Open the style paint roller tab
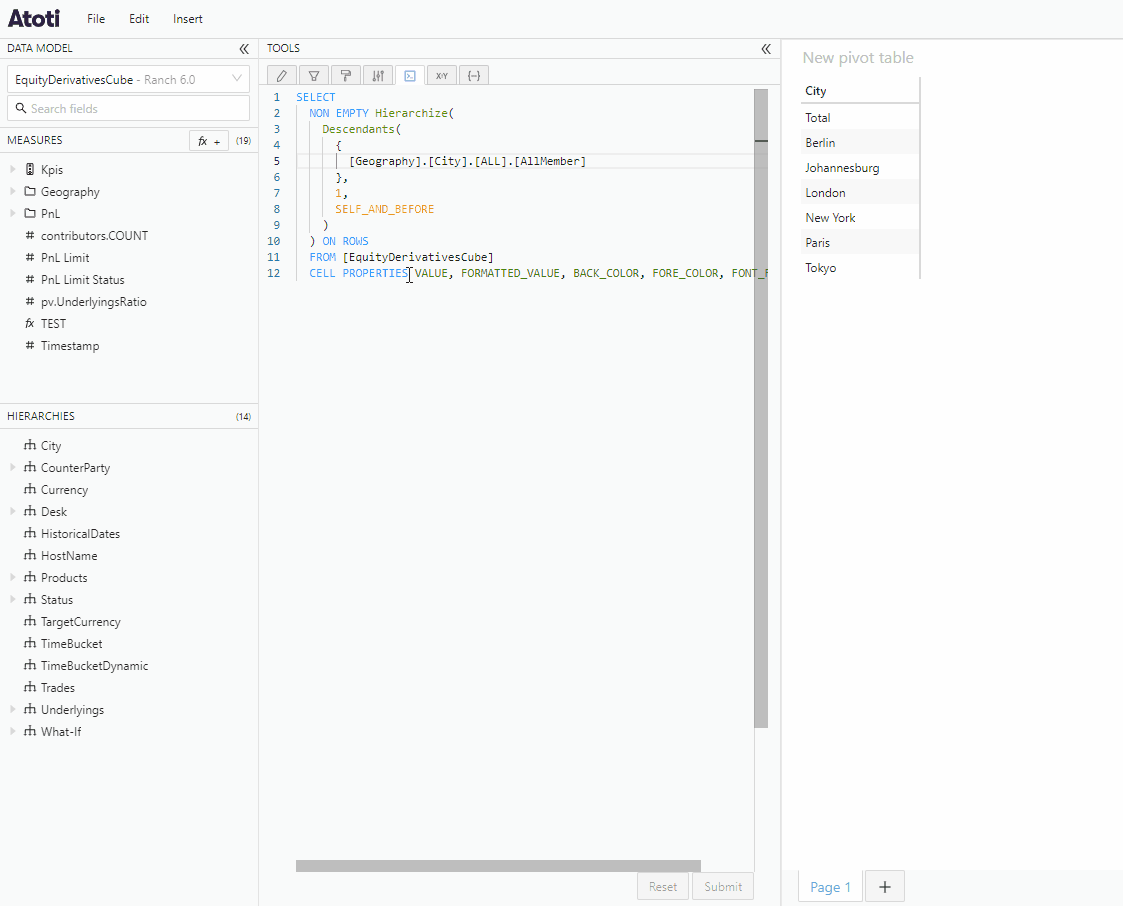 tap(346, 75)
